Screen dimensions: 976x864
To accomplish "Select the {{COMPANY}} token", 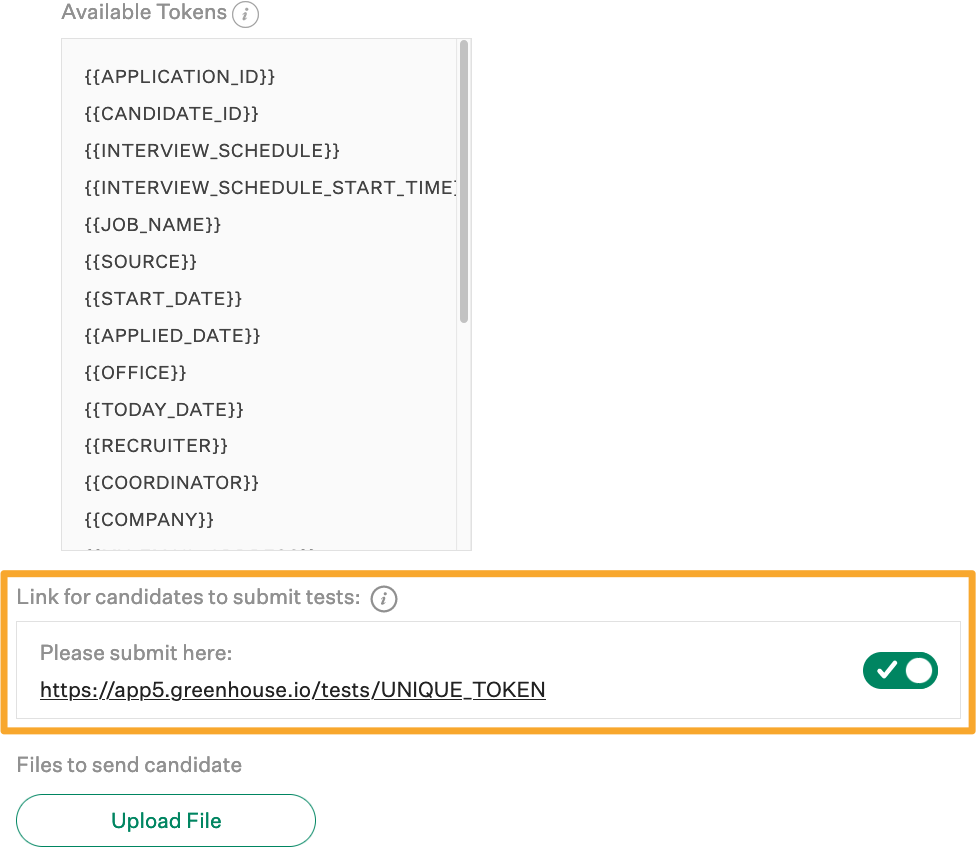I will (150, 519).
